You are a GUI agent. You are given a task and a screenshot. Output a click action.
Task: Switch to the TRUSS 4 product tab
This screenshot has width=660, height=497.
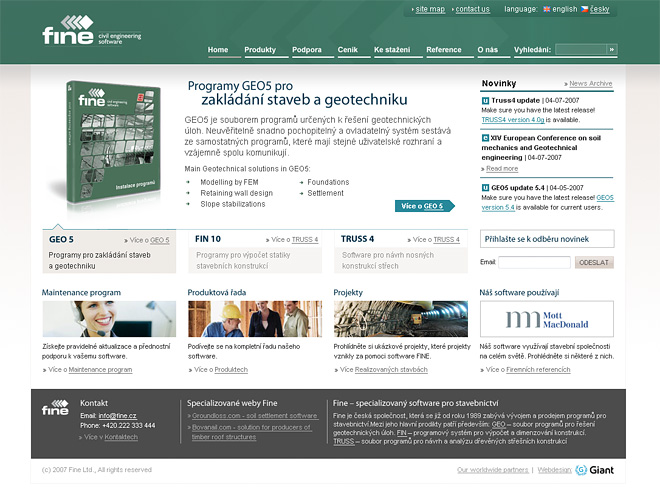[x=357, y=240]
